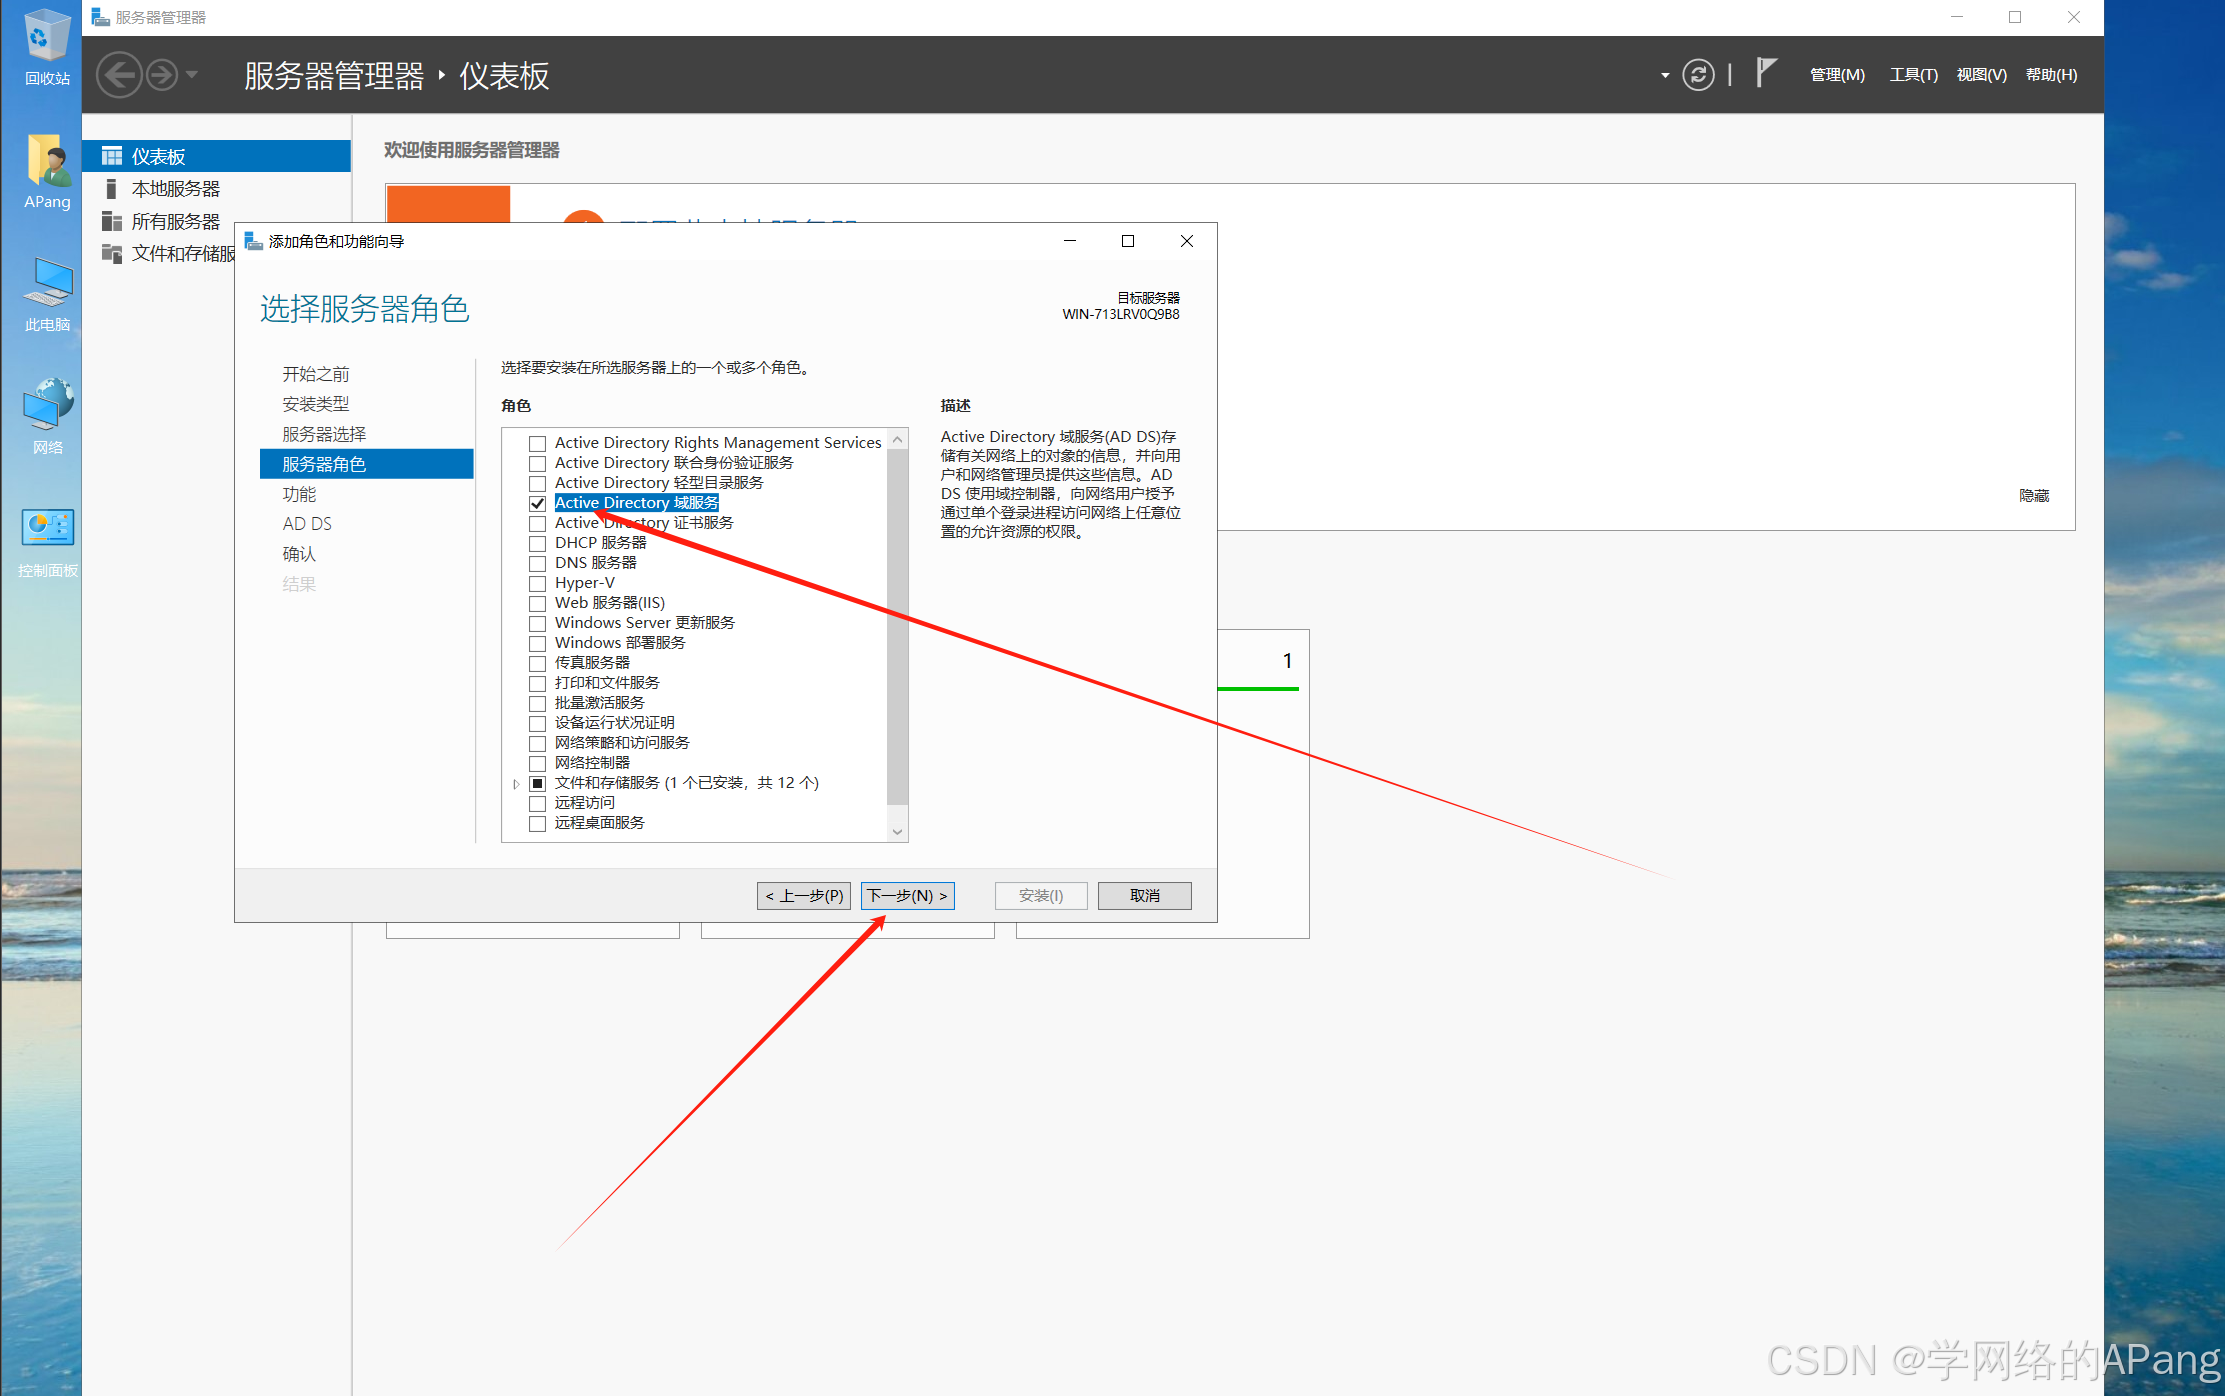This screenshot has width=2225, height=1396.
Task: Click the 取消 button
Action: [x=1144, y=895]
